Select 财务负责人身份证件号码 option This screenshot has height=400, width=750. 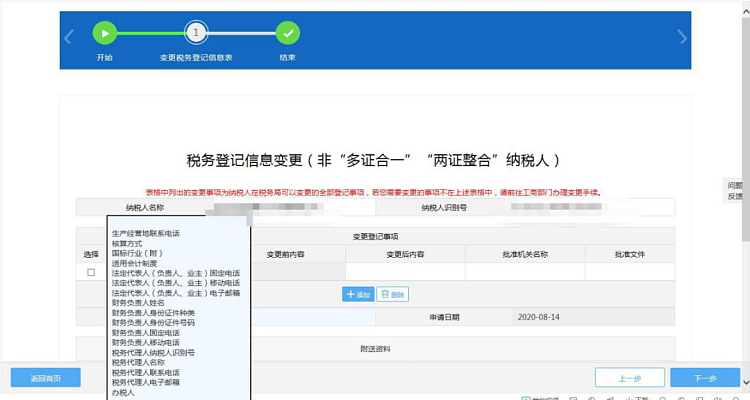click(x=153, y=322)
